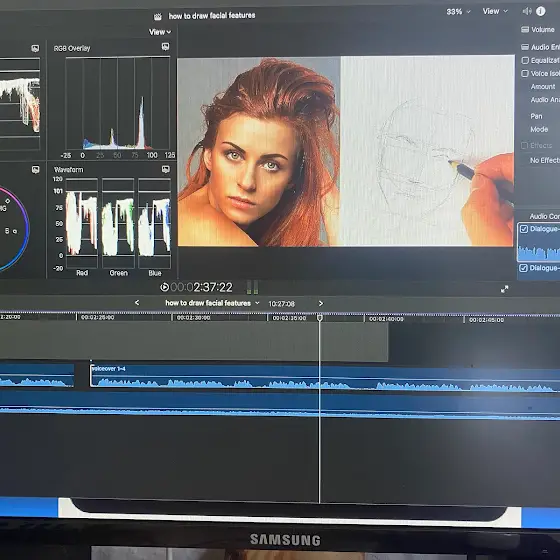Screen dimensions: 560x560
Task: Click the Red waveform column
Action: click(82, 223)
